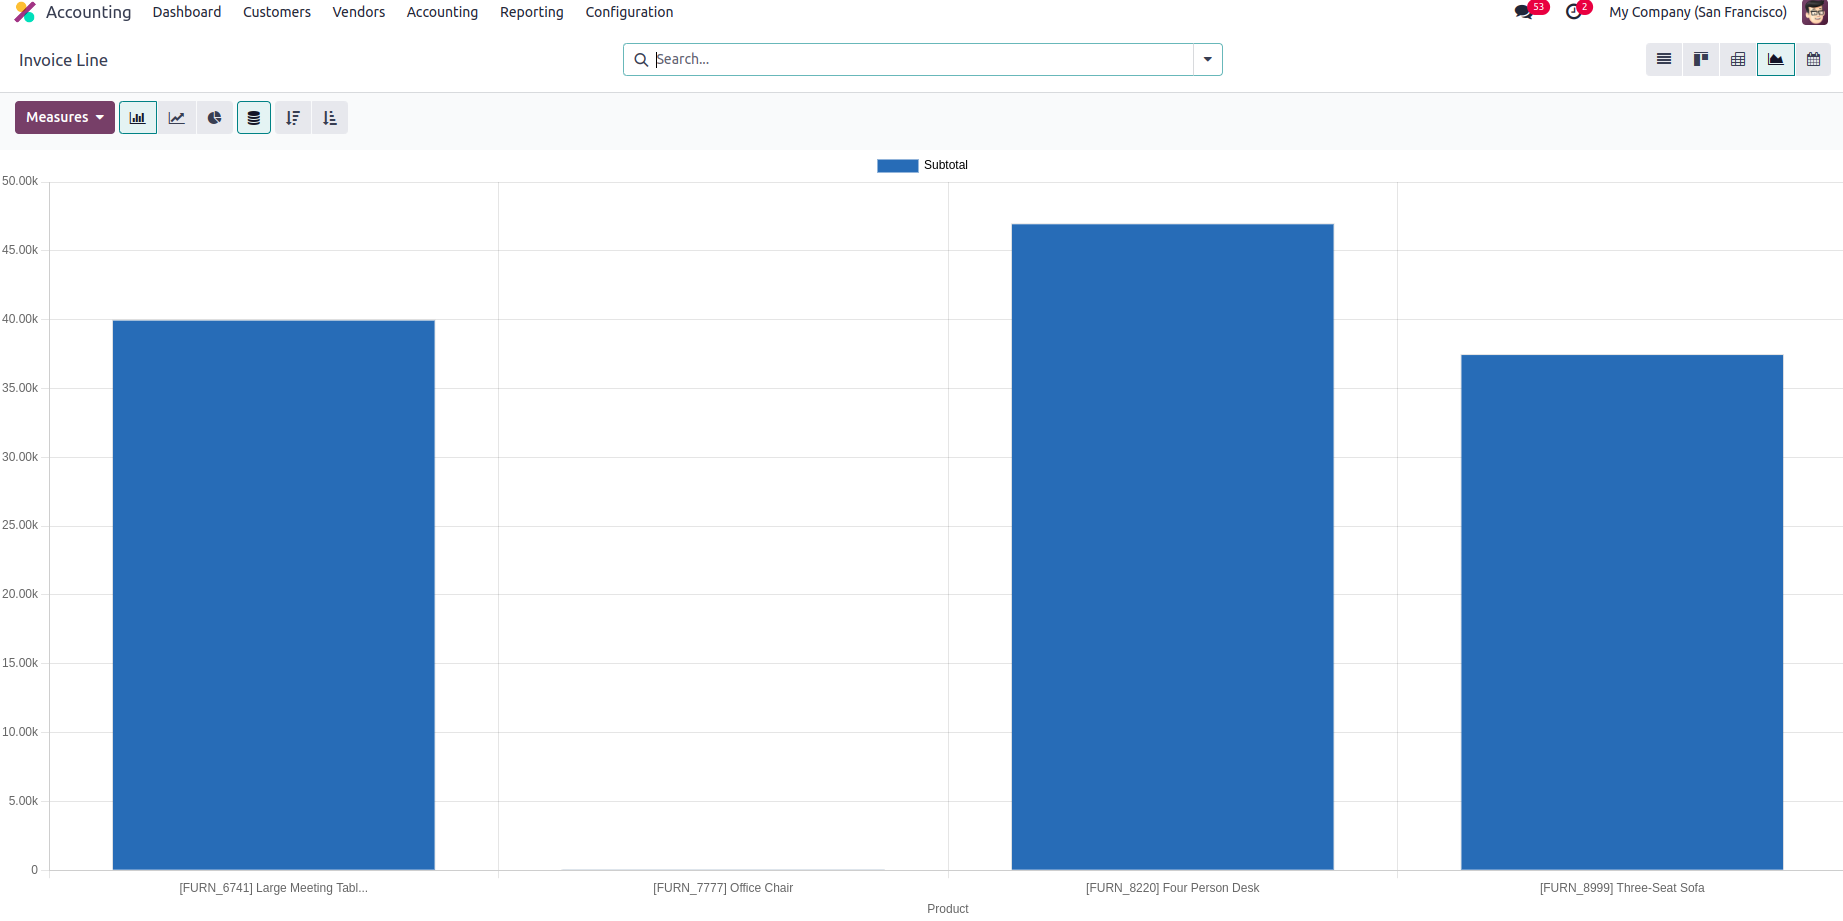Open the Accounting menu item
1843x921 pixels.
(x=442, y=12)
